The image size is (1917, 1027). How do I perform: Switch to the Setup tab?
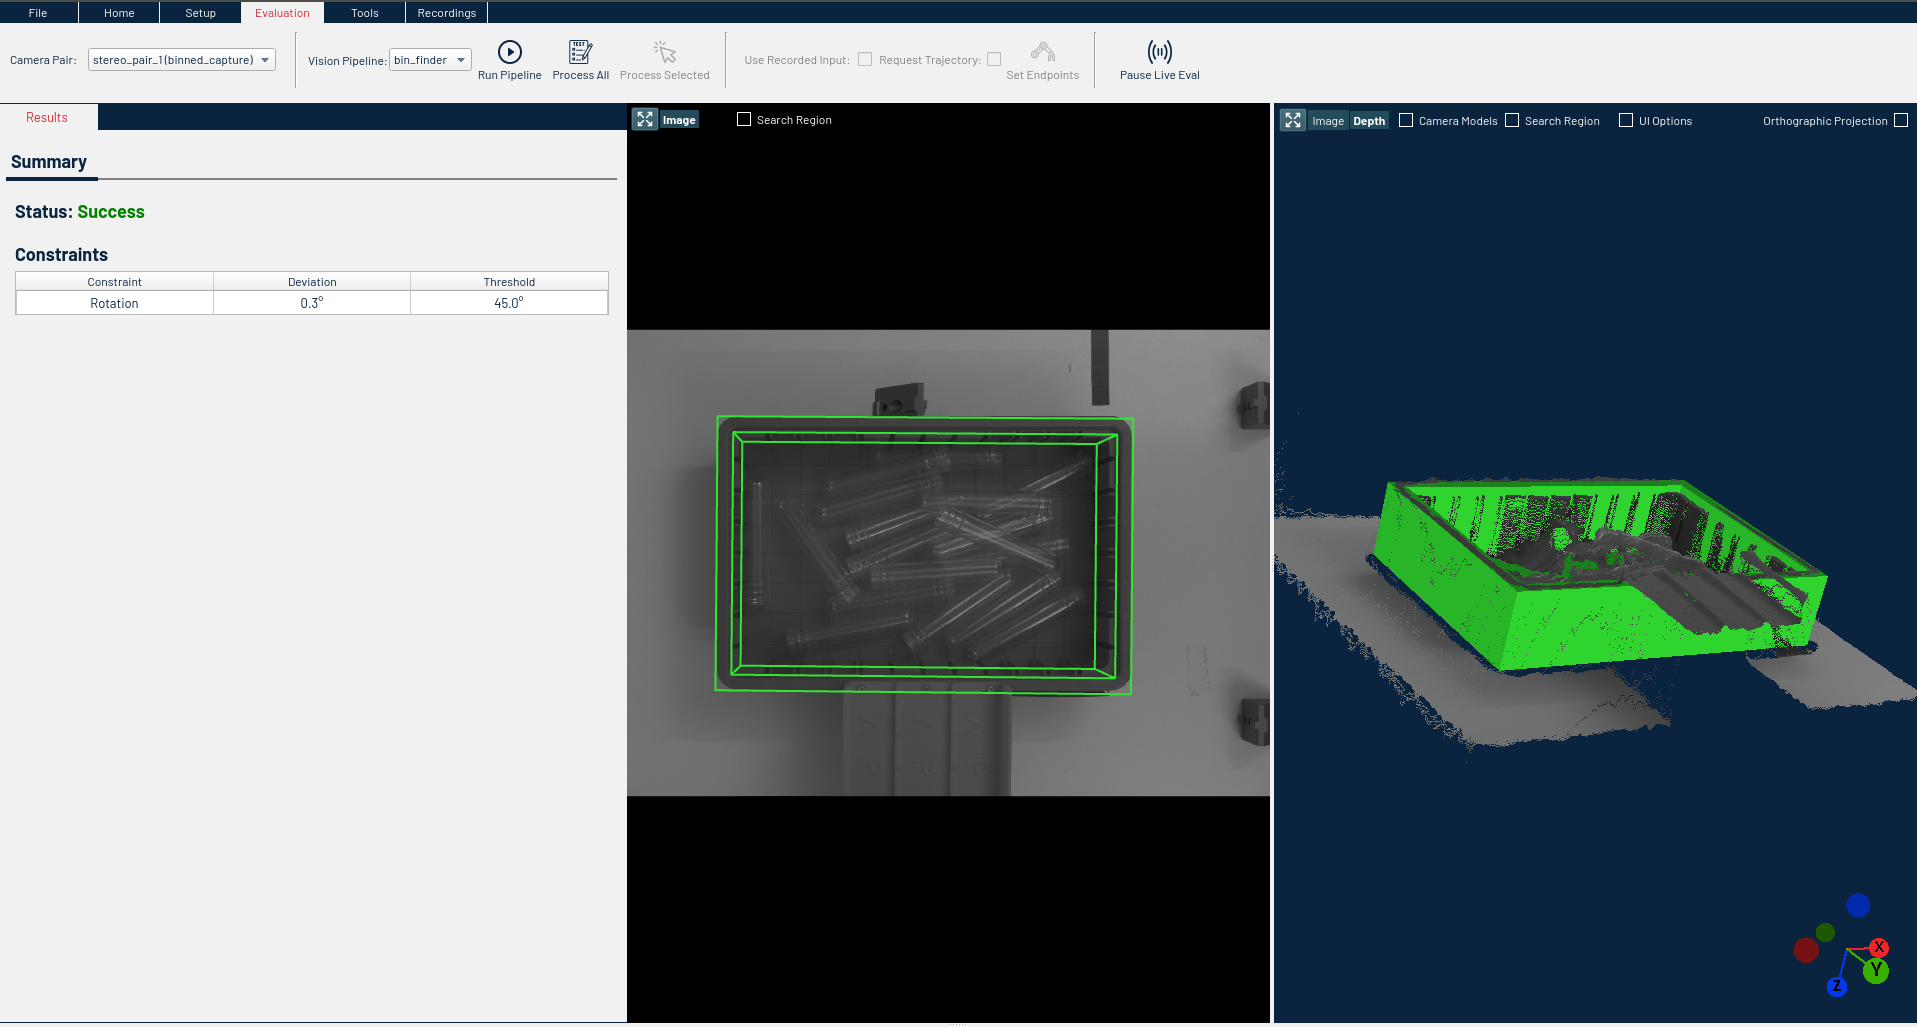[x=199, y=12]
